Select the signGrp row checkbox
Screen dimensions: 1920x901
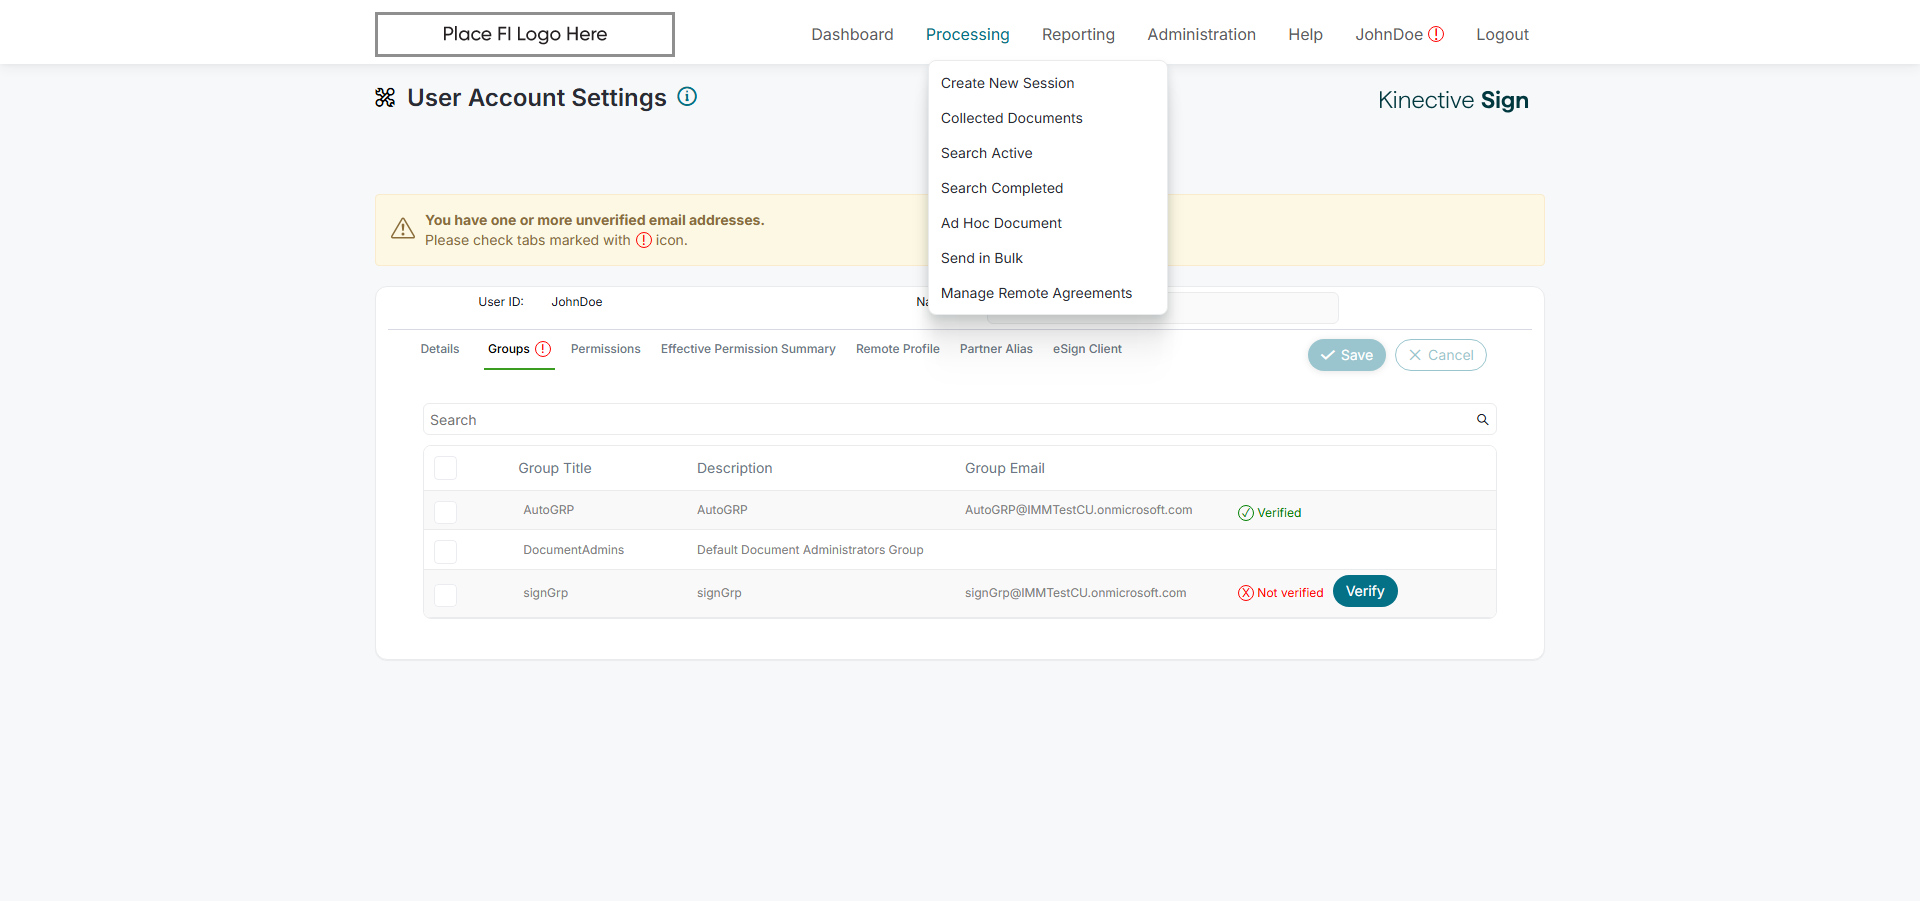(446, 595)
